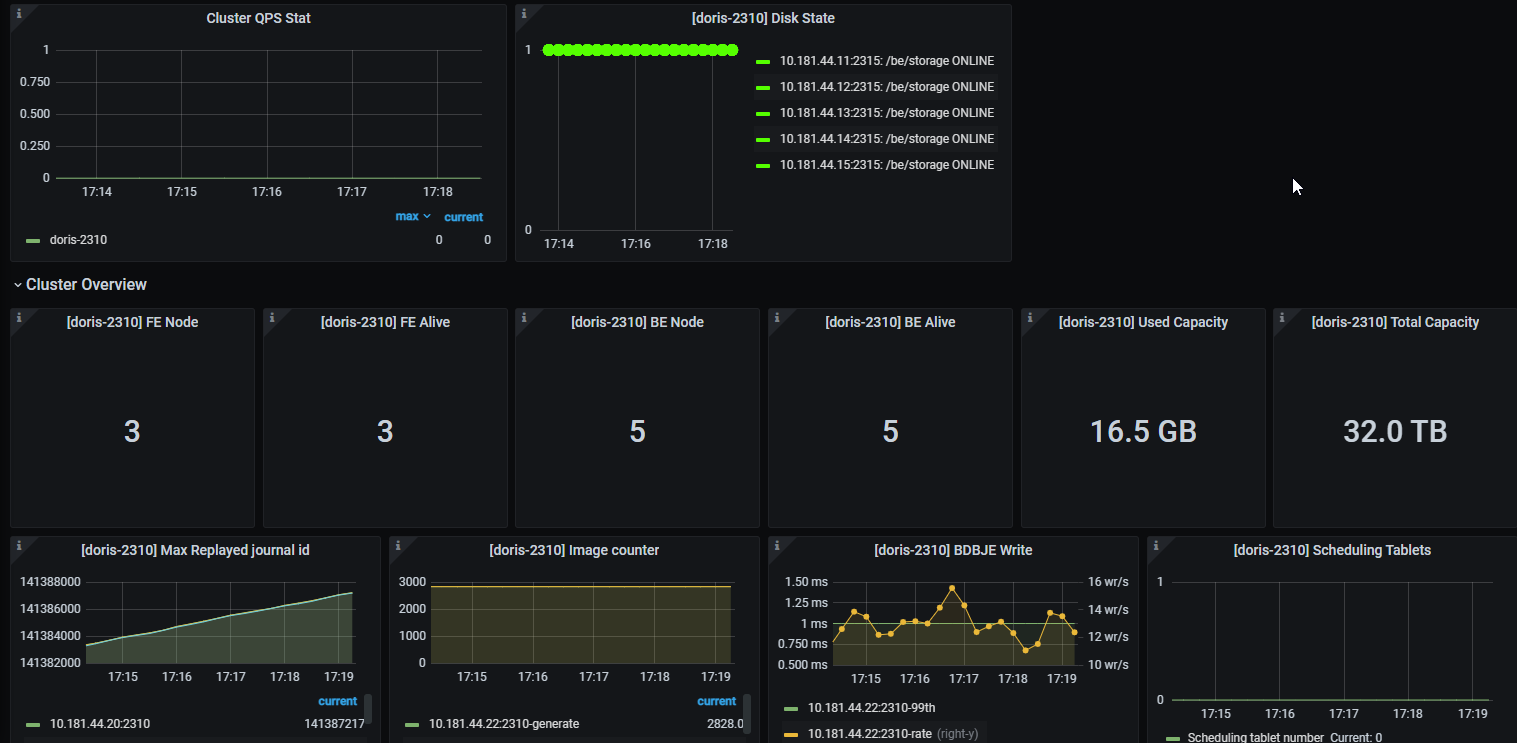Toggle 10.181.44.22:2310-generate series
This screenshot has height=743, width=1517.
coord(504,724)
